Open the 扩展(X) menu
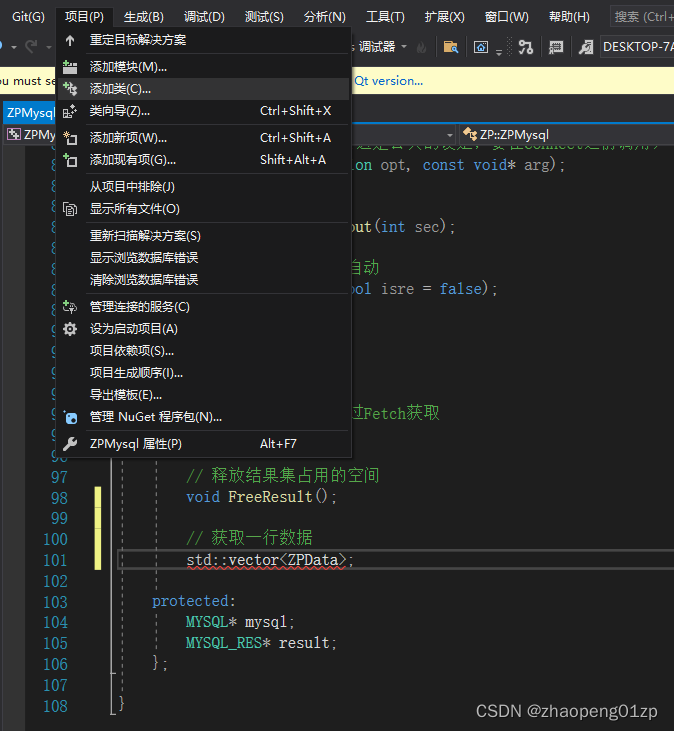This screenshot has width=674, height=731. click(444, 17)
